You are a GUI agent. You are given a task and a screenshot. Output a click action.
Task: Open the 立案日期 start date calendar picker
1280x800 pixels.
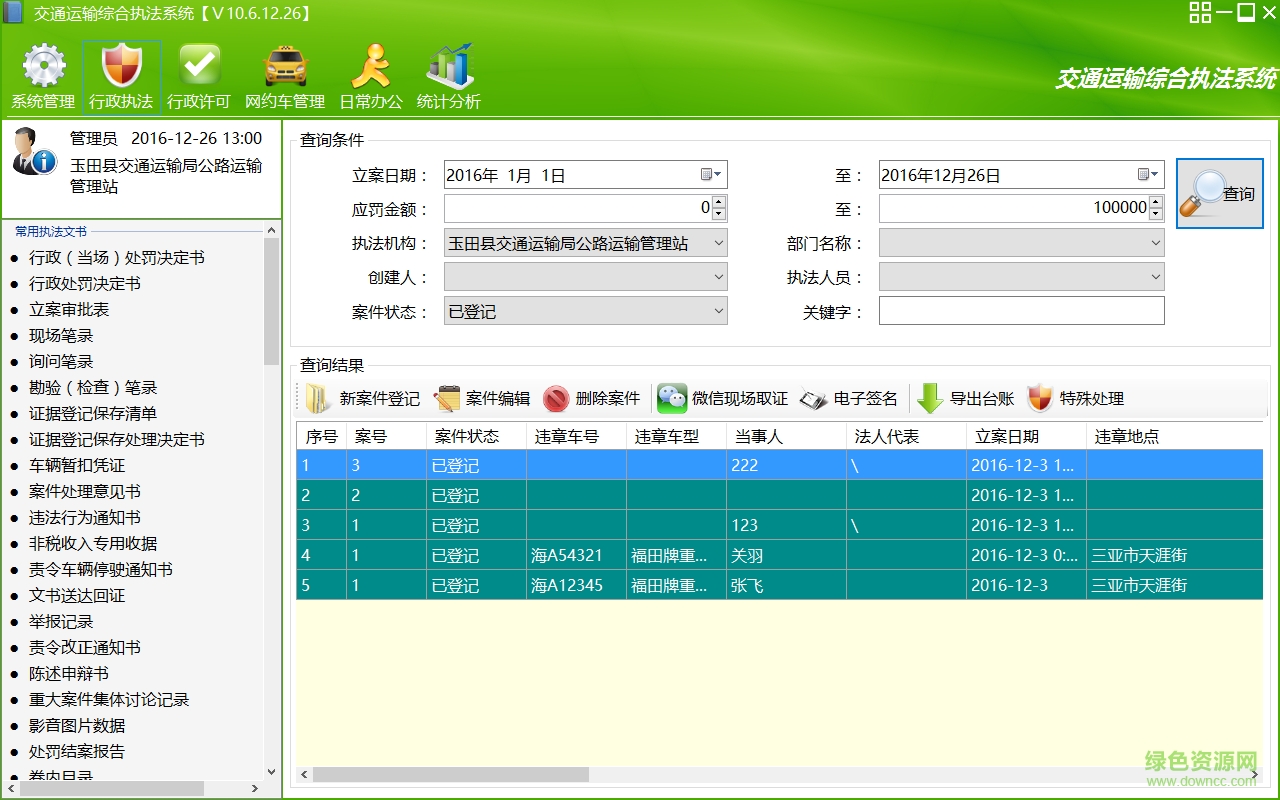tap(711, 175)
